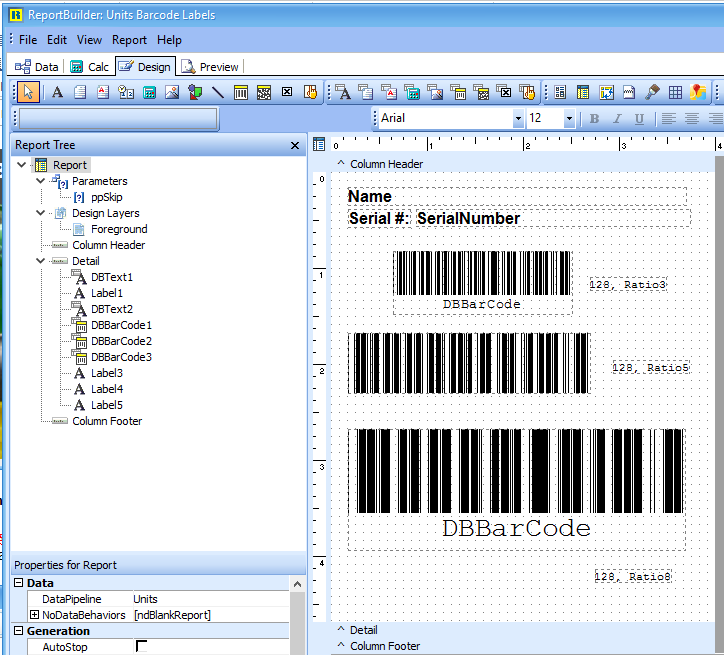
Task: Switch to the Preview tab
Action: tap(210, 67)
